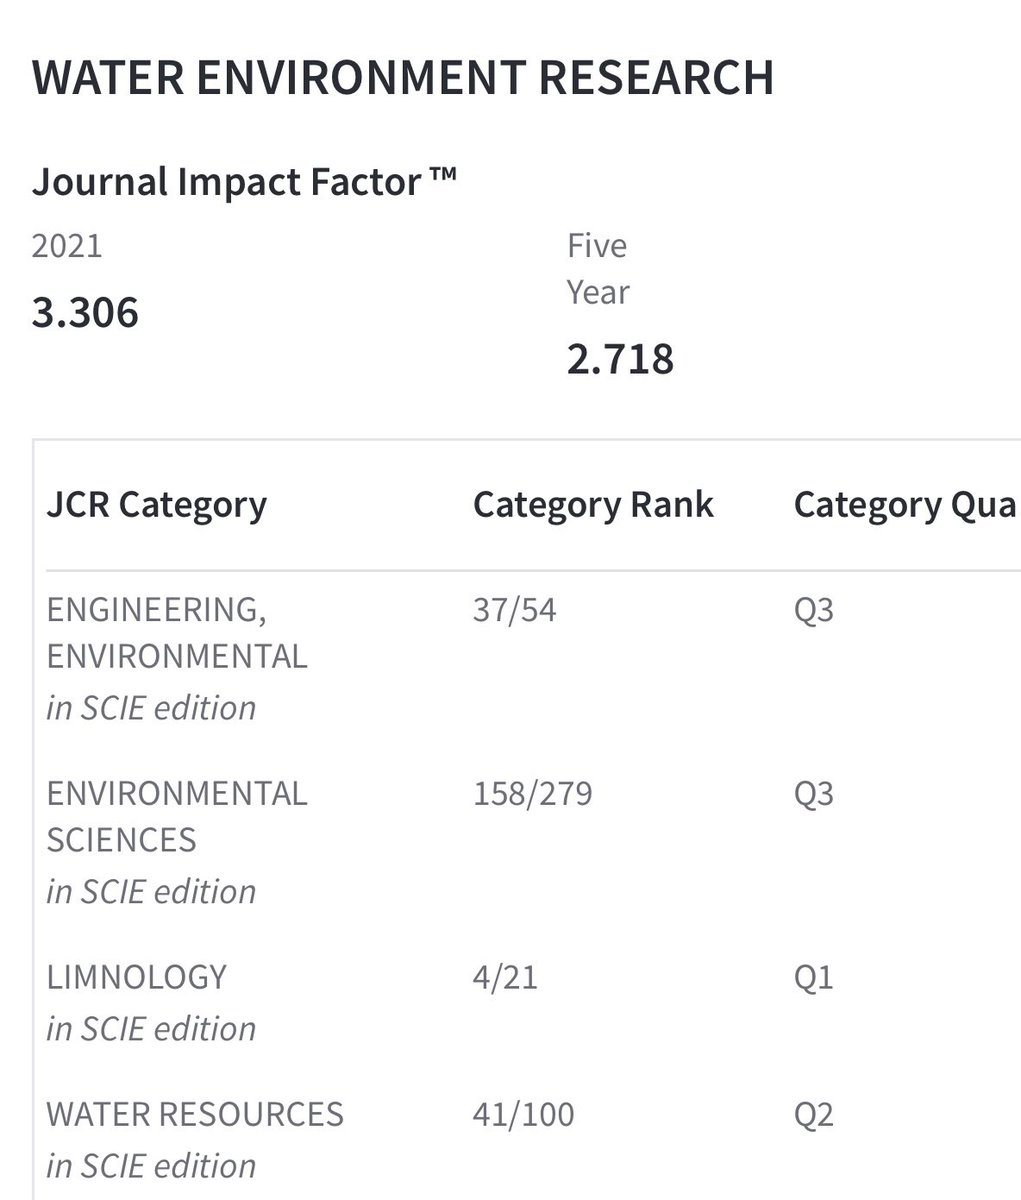The image size is (1021, 1200).
Task: Click the 41/100 Water Resources rank
Action: 524,1114
